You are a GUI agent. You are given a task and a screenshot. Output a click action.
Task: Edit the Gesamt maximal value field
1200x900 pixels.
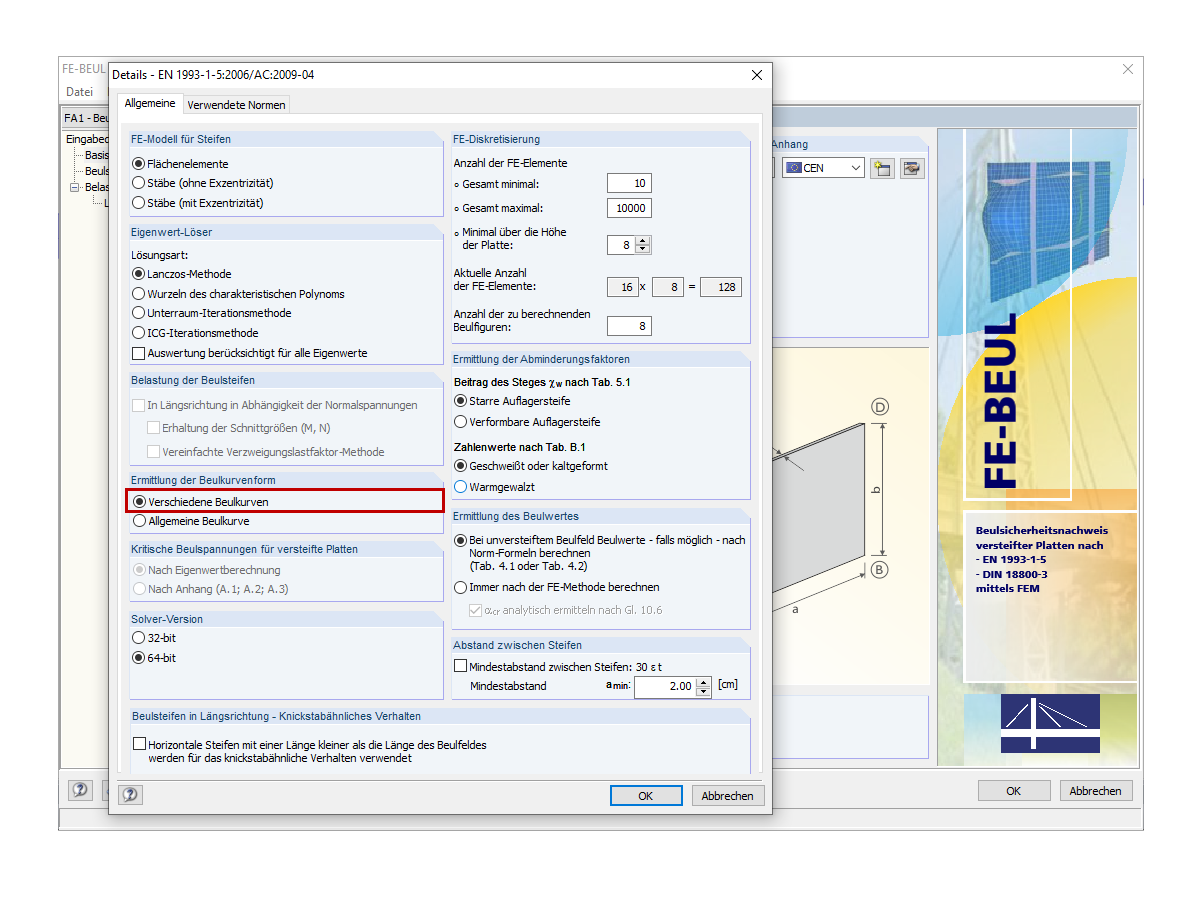click(x=630, y=208)
